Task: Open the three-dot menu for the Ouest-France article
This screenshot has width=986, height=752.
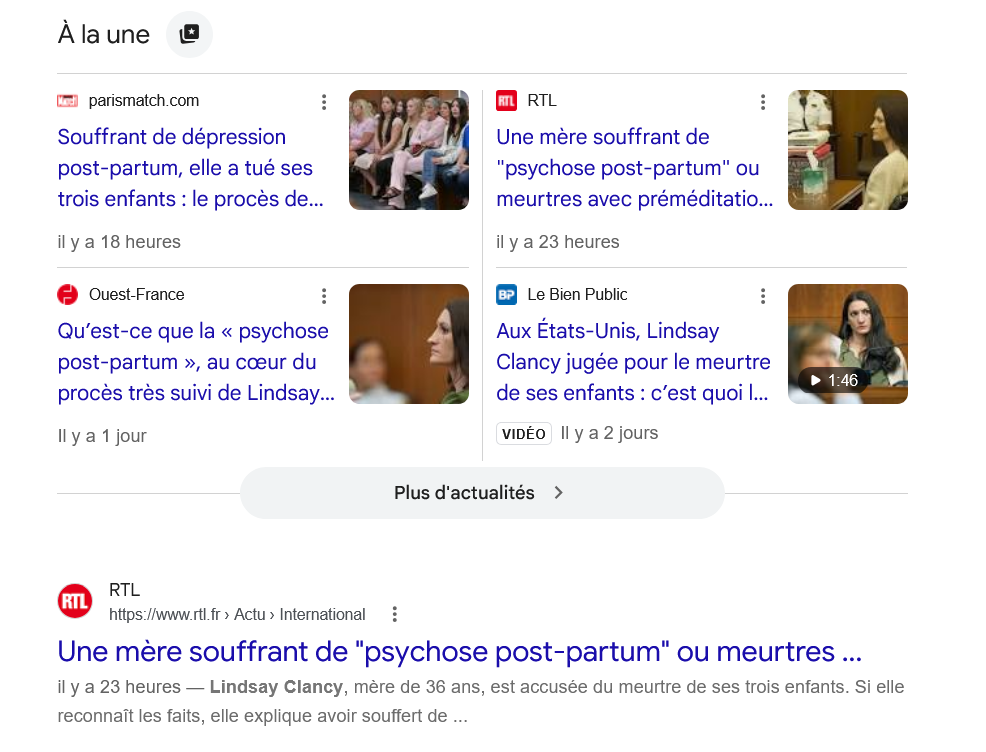Action: click(x=324, y=296)
